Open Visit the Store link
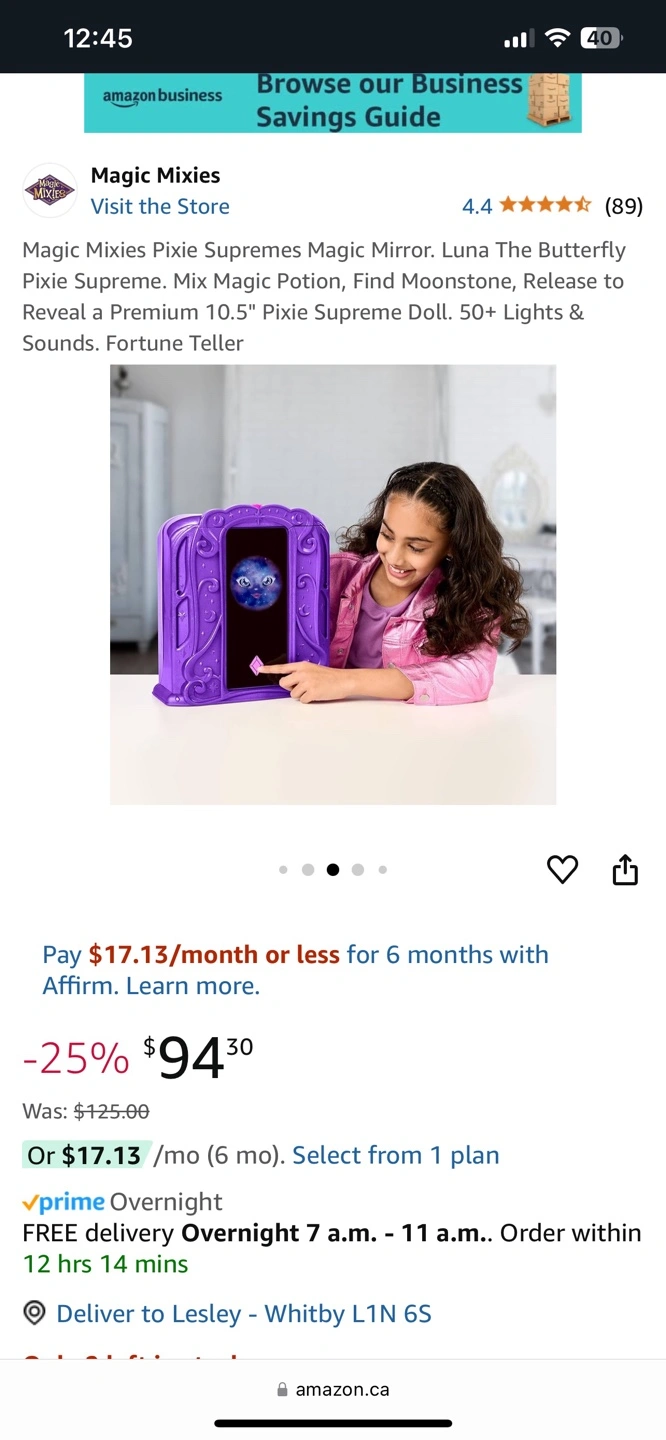The width and height of the screenshot is (666, 1440). coord(160,206)
